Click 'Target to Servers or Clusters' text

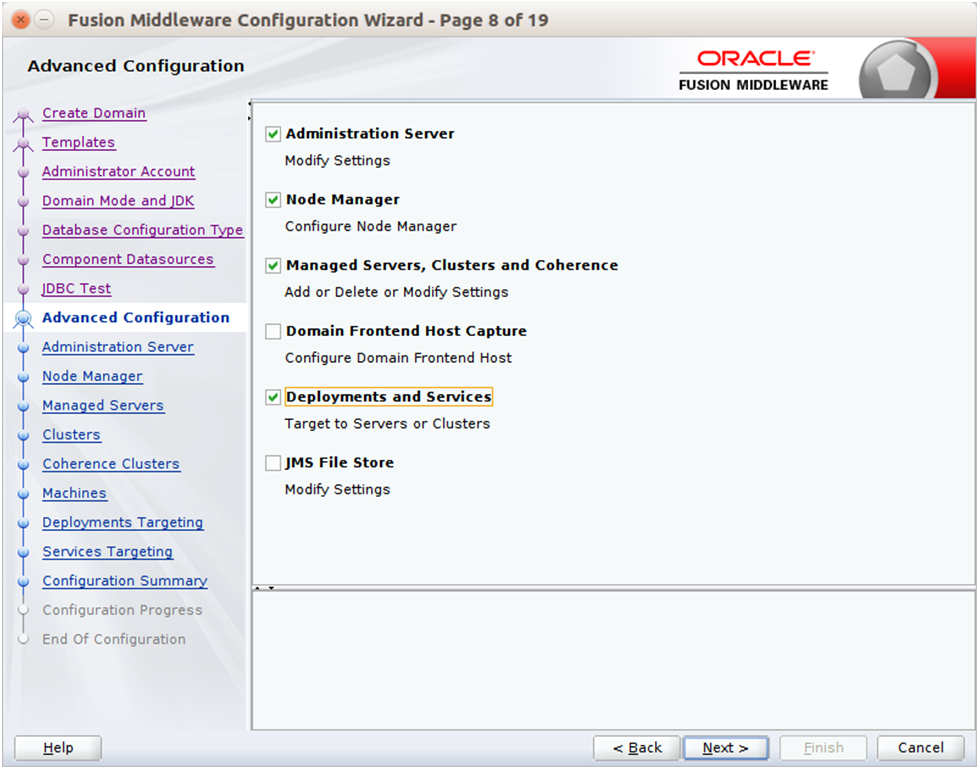pos(387,424)
